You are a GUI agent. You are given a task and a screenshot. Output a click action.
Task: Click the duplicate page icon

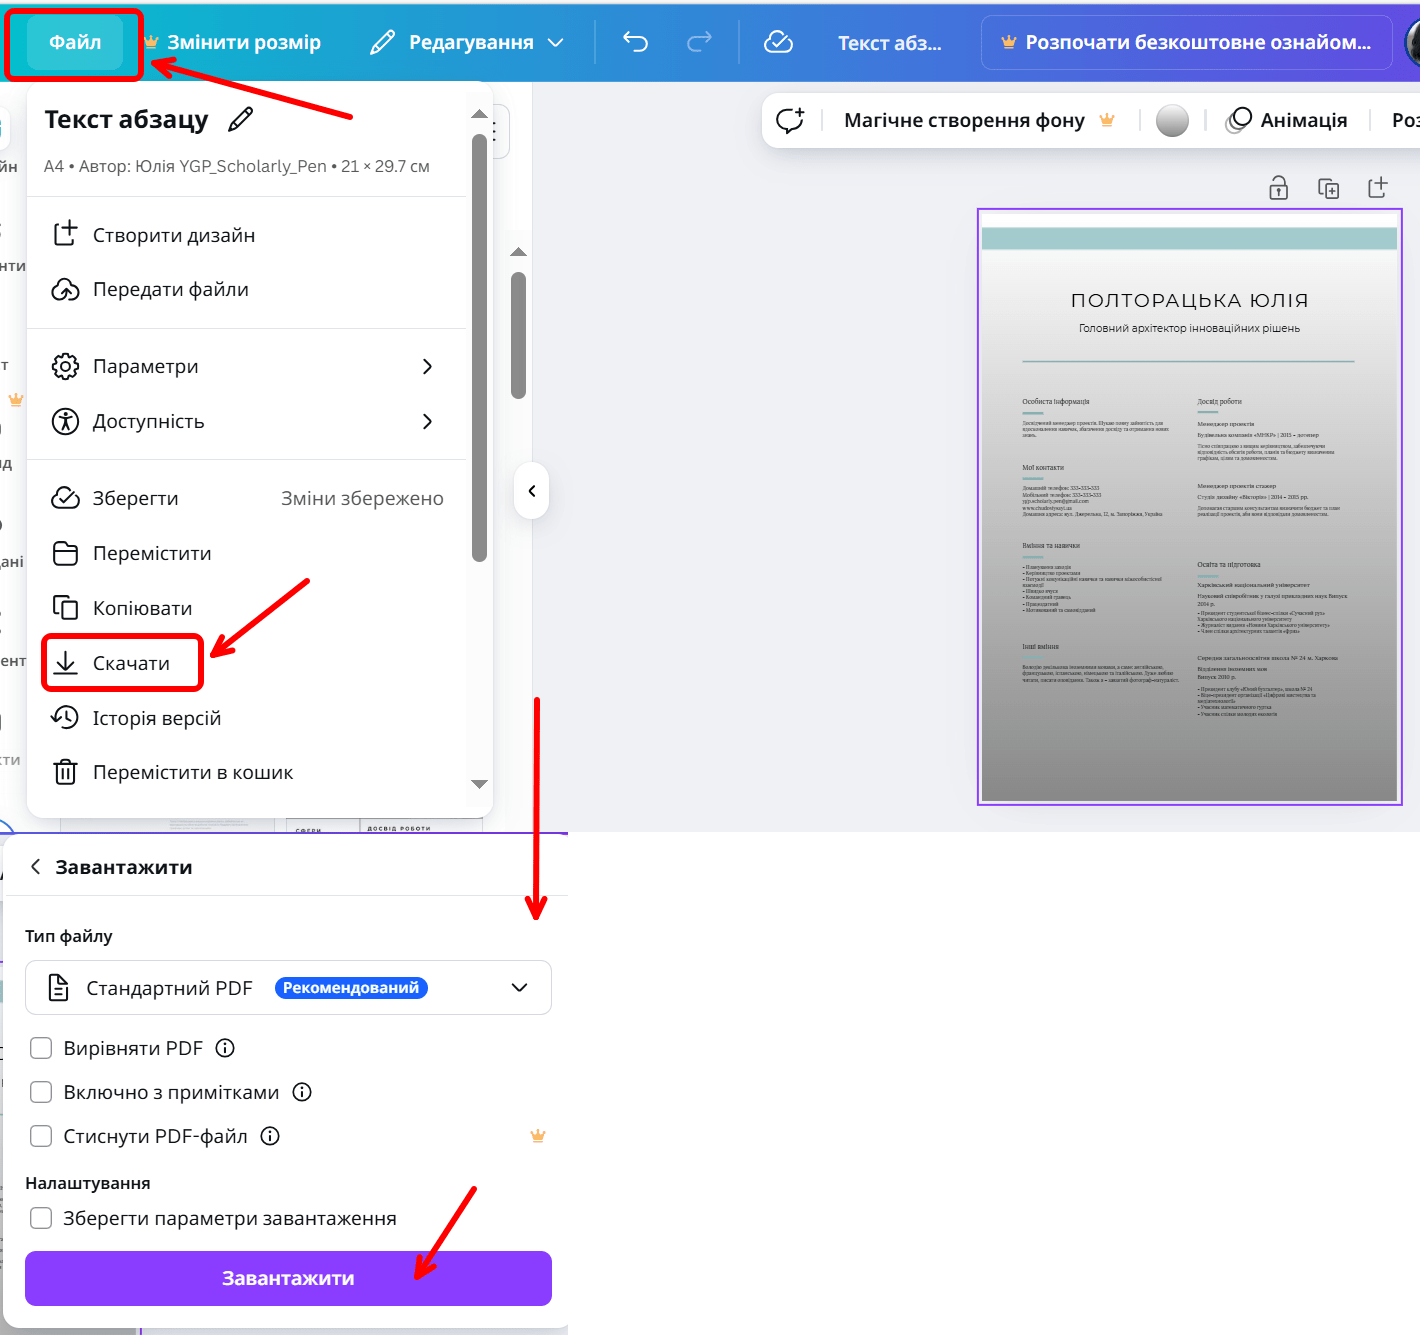tap(1328, 188)
